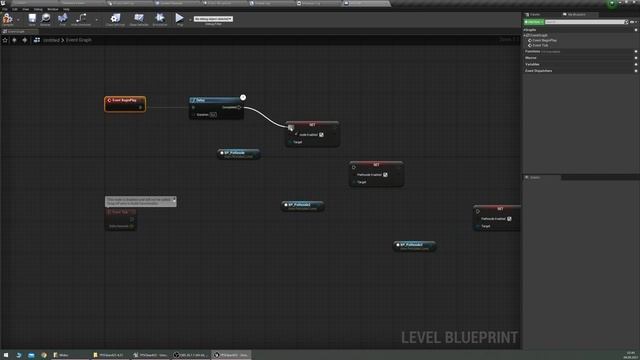Expand the Variables section header

pos(532,64)
